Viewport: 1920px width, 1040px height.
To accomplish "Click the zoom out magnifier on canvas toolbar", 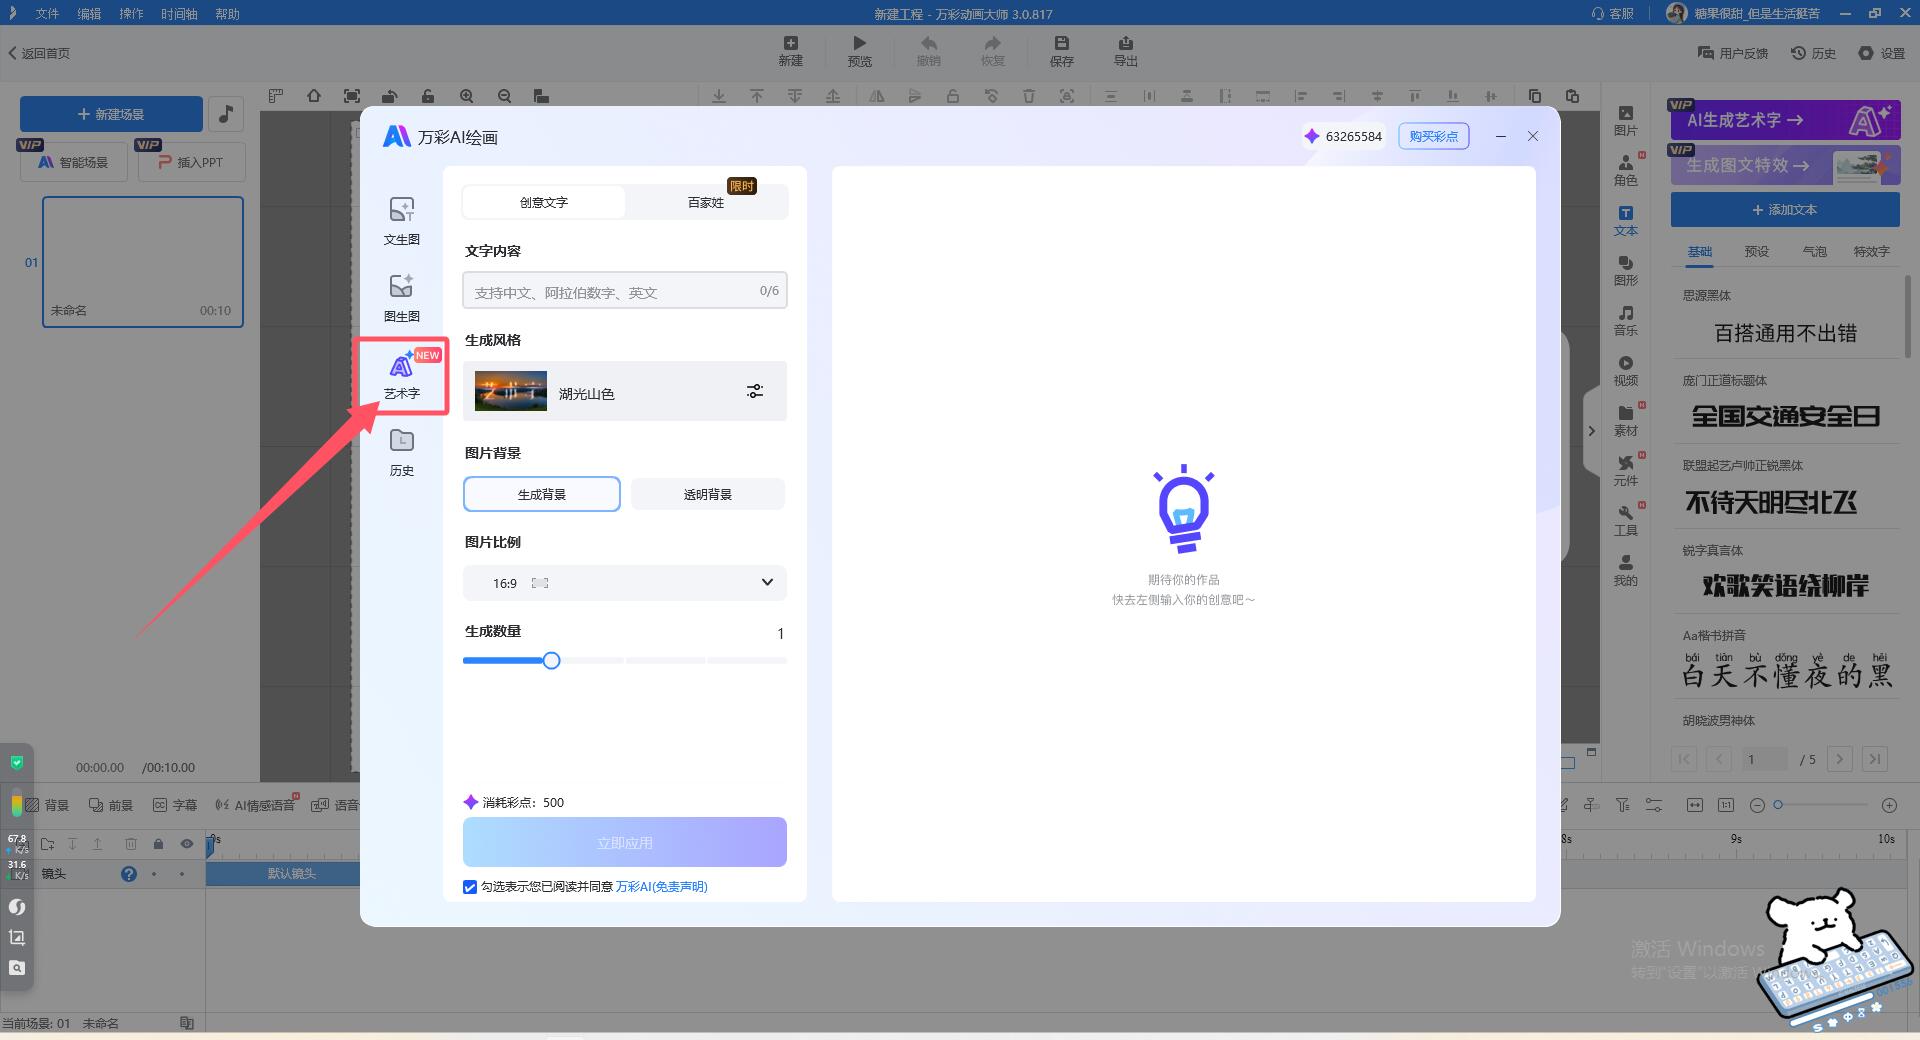I will coord(504,96).
